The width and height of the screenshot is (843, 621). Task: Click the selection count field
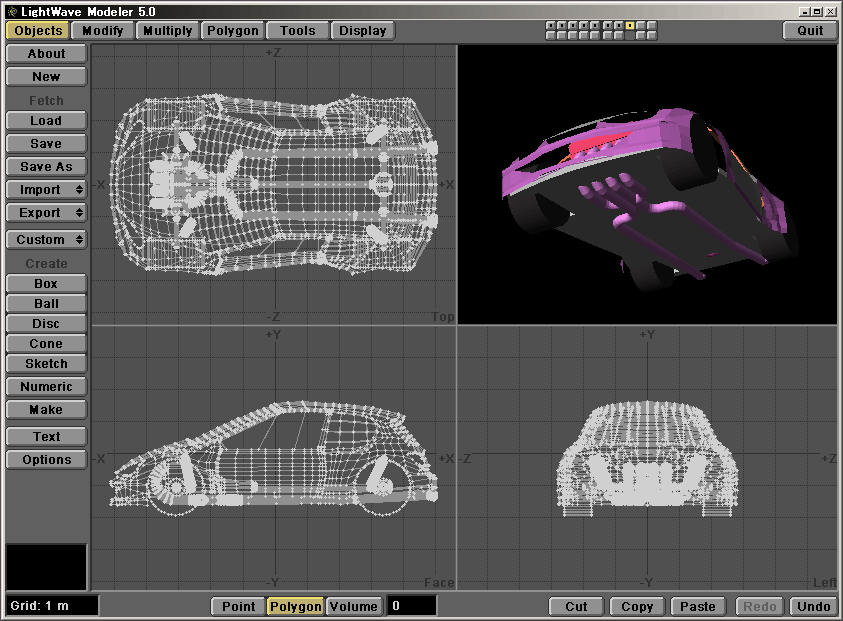click(x=412, y=606)
